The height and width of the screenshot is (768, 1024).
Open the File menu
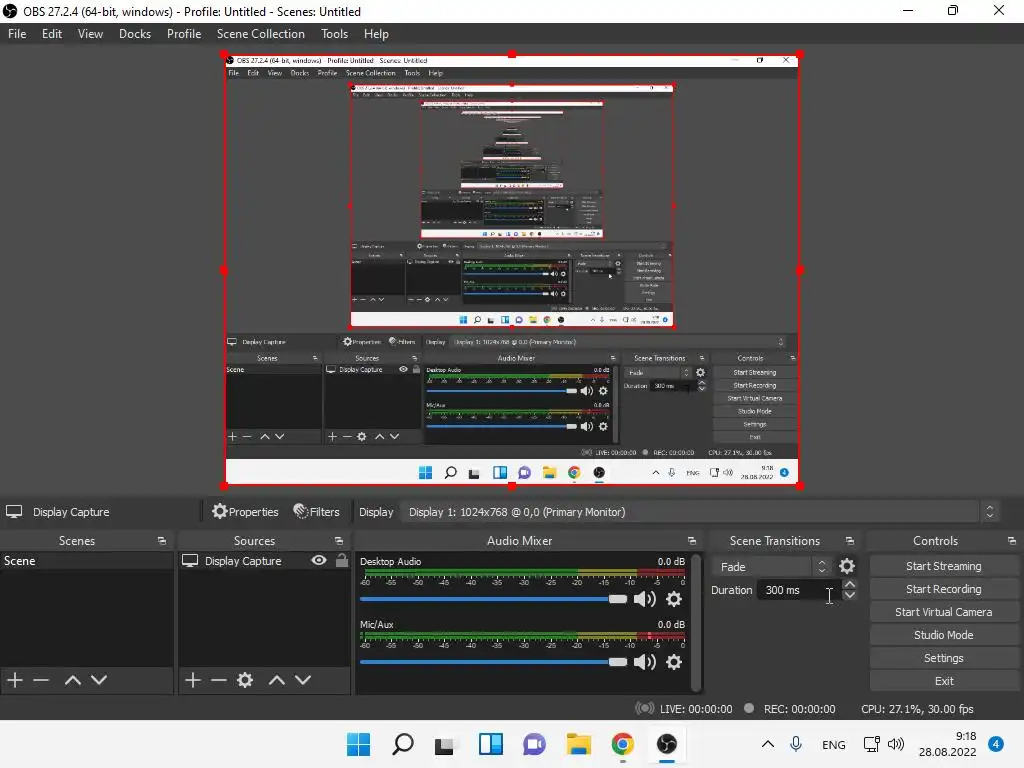click(17, 34)
